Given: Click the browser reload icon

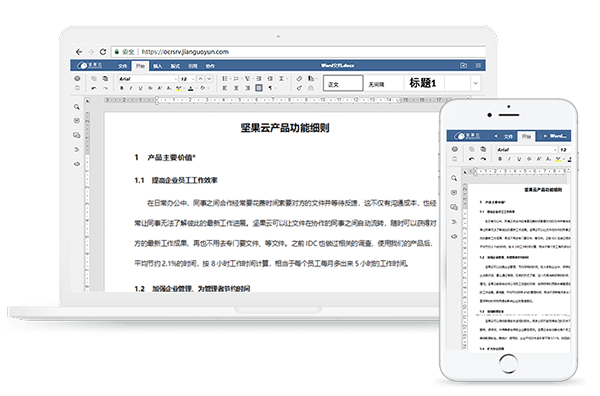Looking at the screenshot, I should pos(103,52).
